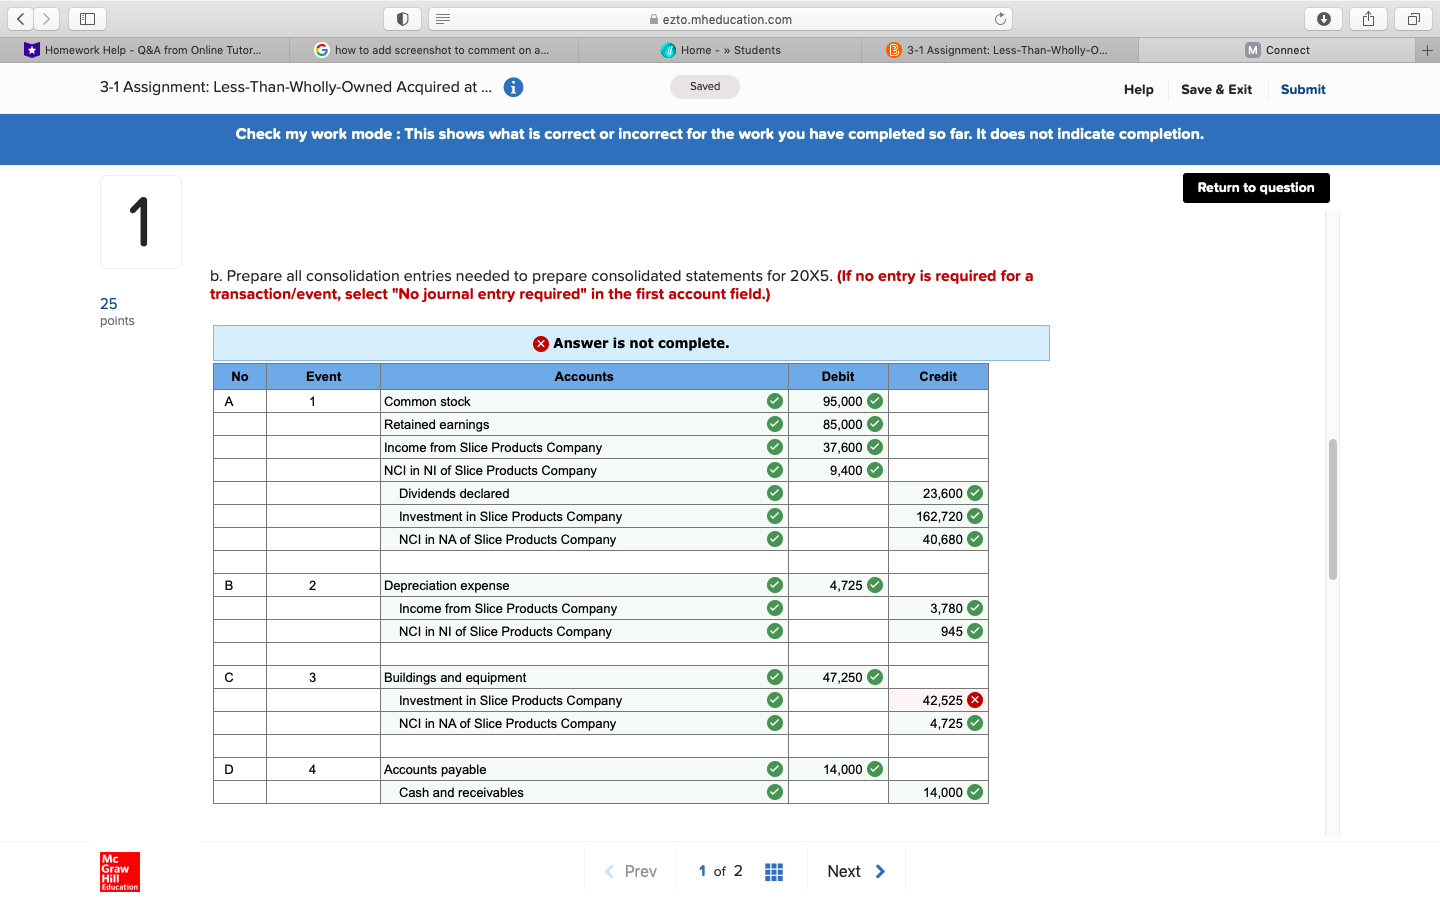Click the 4,725 depreciation debit value
The height and width of the screenshot is (900, 1440).
point(846,585)
